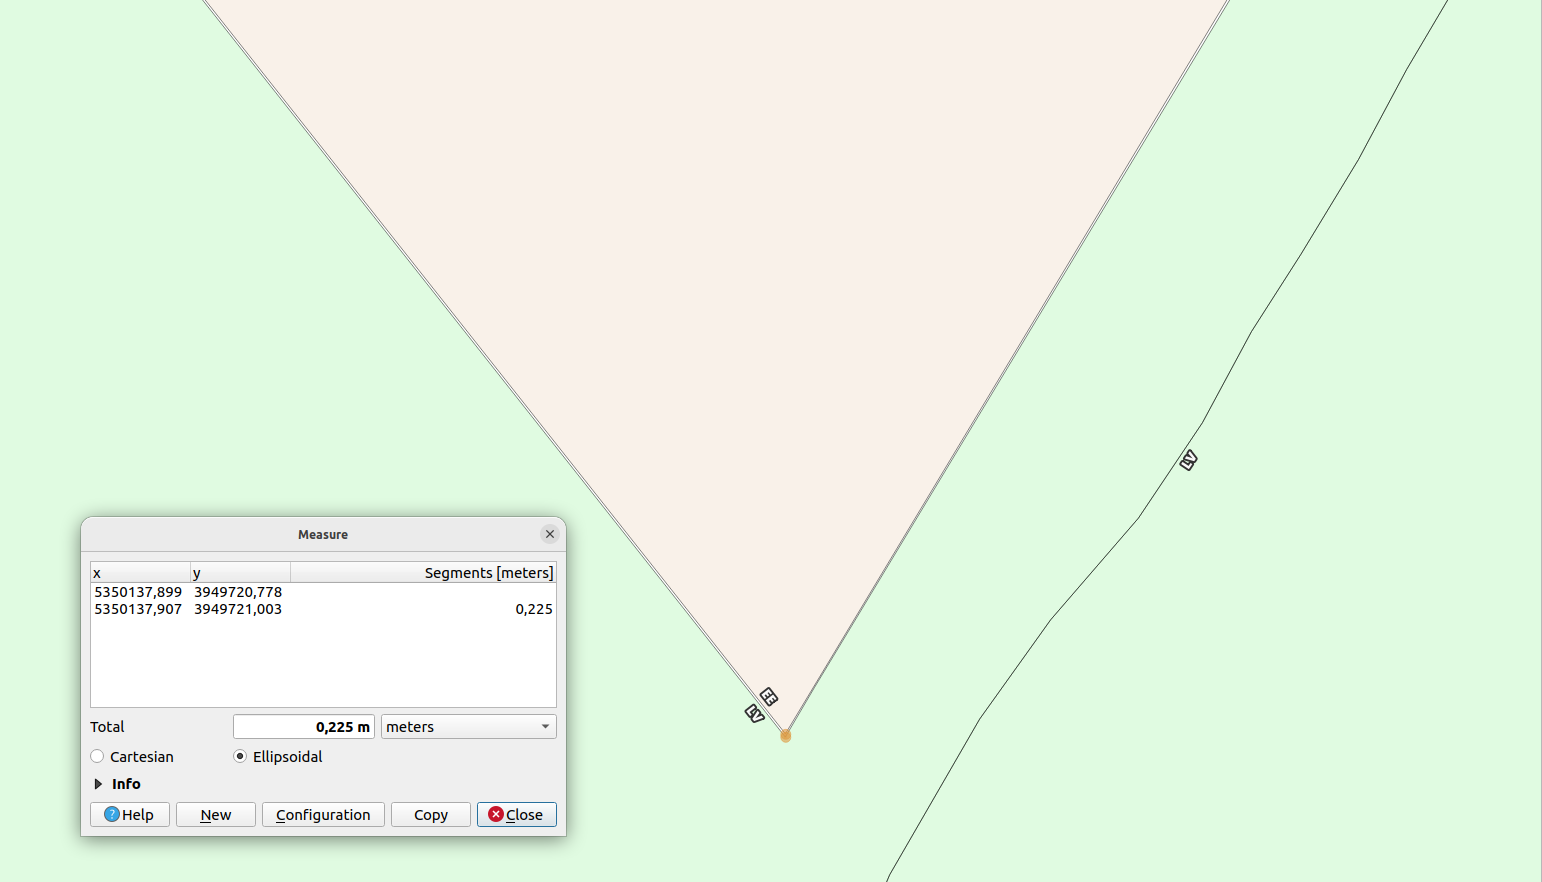Click the Segments [meters] column header
The height and width of the screenshot is (882, 1542).
point(423,573)
